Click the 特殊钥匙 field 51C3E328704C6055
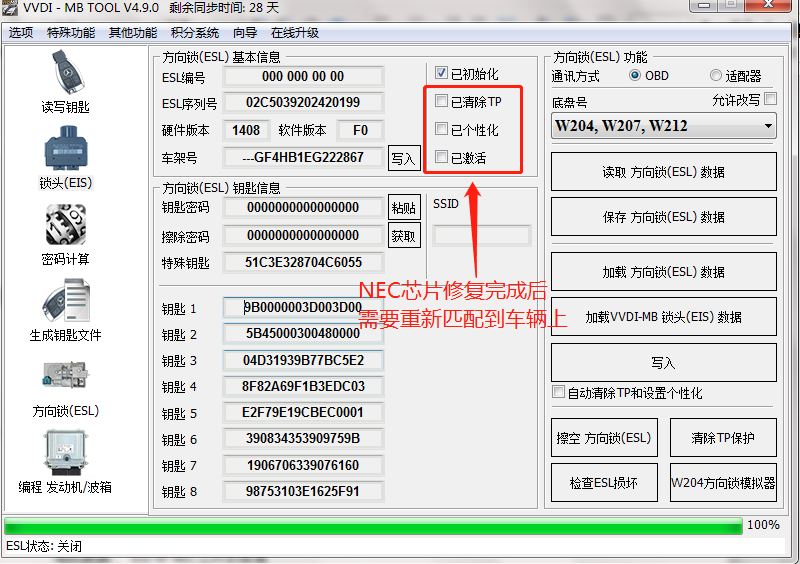 coord(303,262)
